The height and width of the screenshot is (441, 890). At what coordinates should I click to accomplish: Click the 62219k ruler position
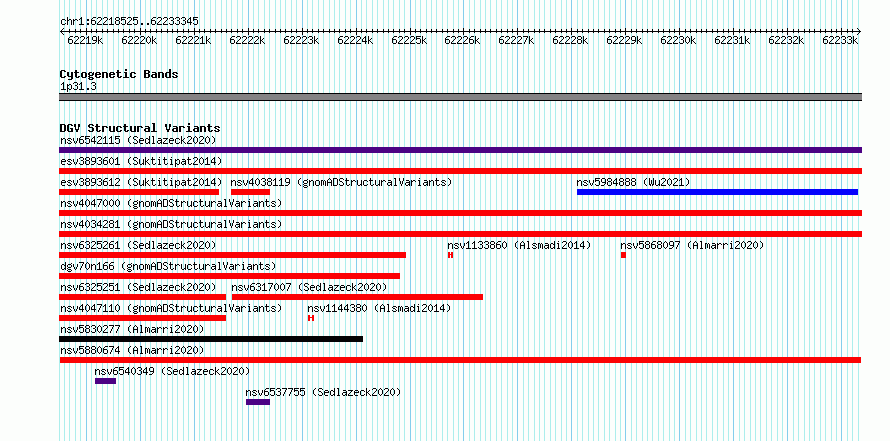pyautogui.click(x=85, y=41)
